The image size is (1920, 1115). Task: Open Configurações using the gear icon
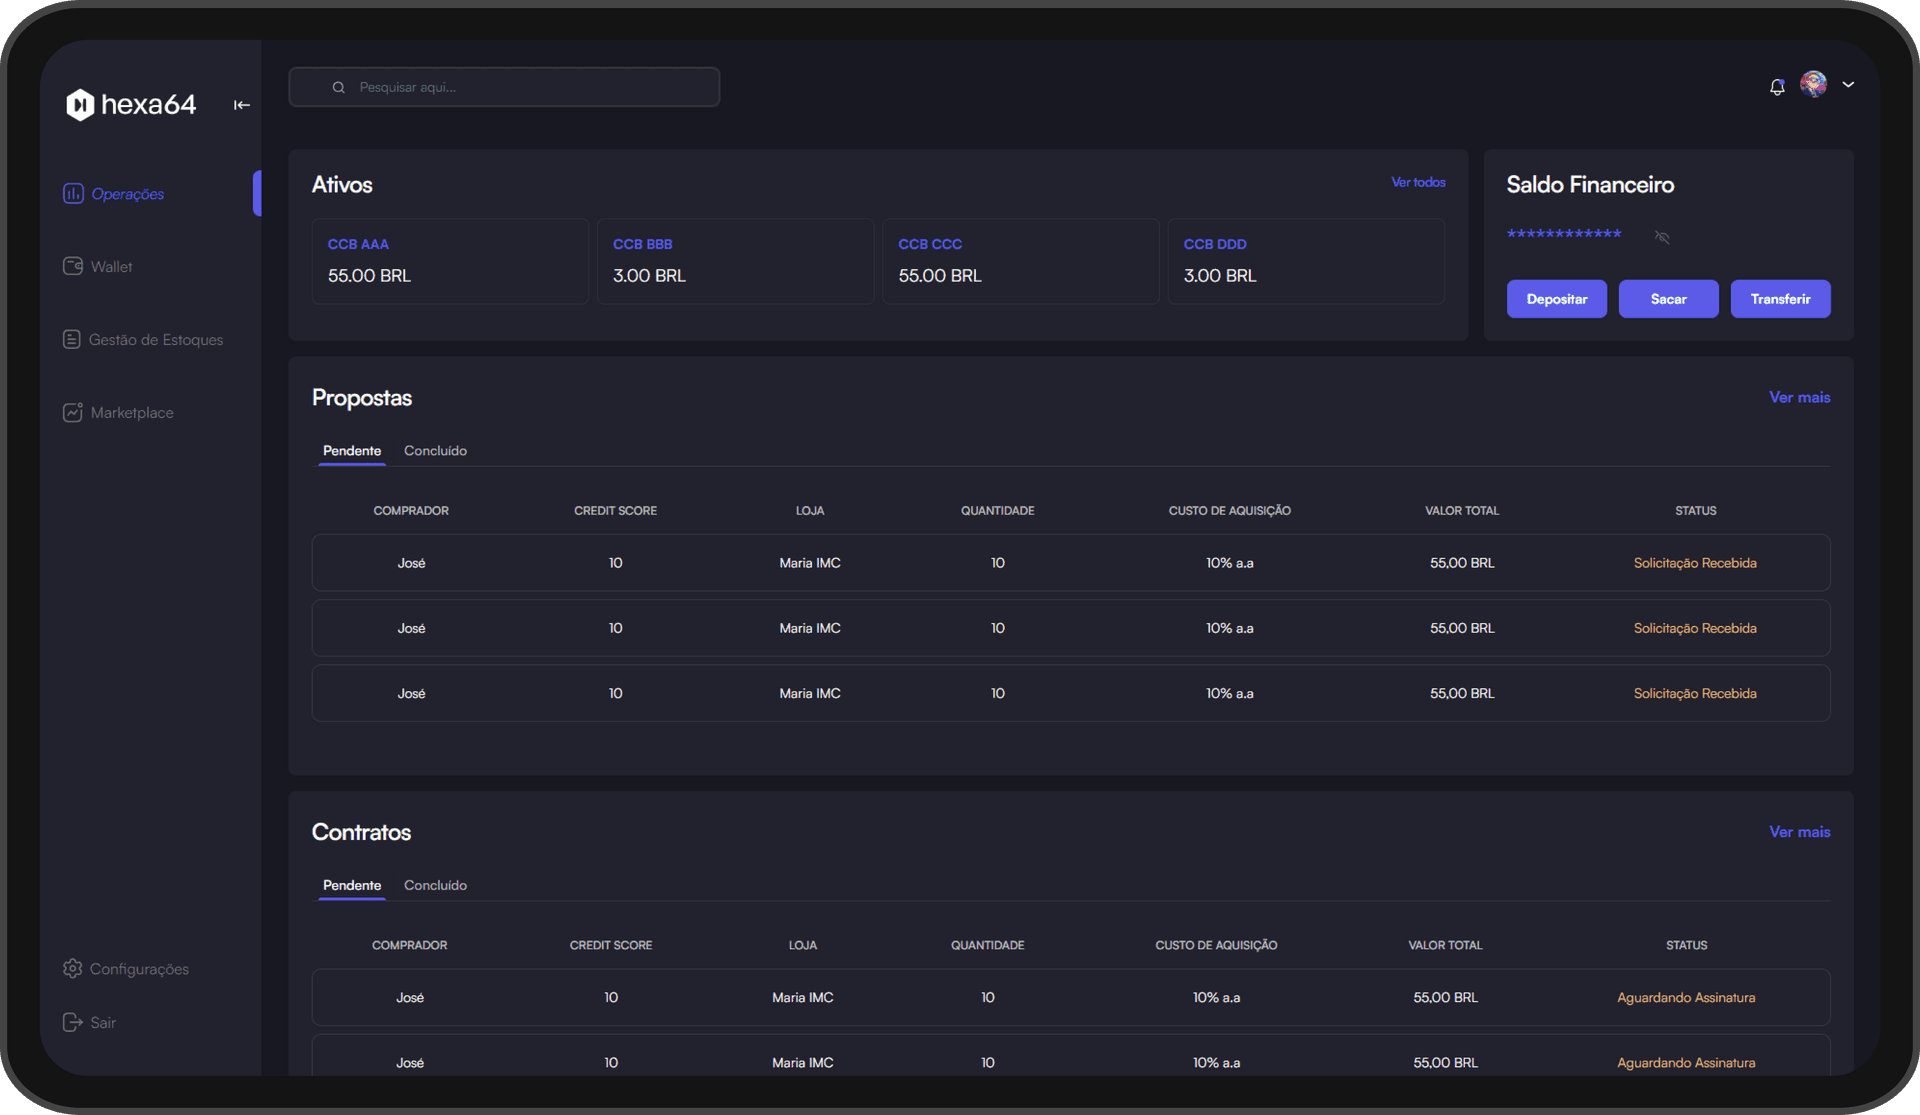point(72,968)
